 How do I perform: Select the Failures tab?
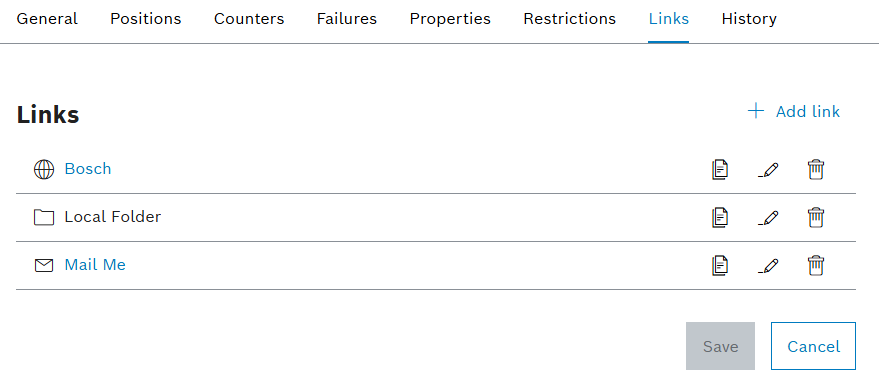click(x=347, y=19)
